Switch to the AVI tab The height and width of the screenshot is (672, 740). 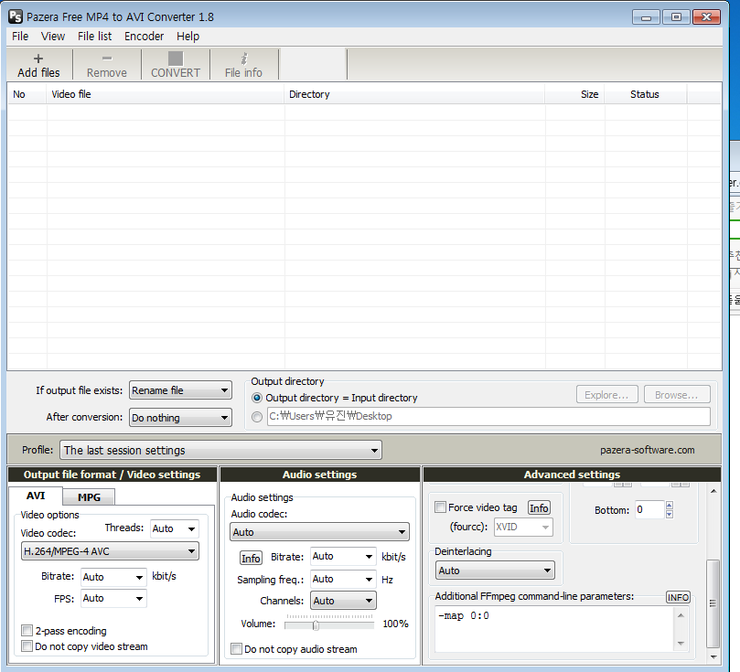point(35,496)
